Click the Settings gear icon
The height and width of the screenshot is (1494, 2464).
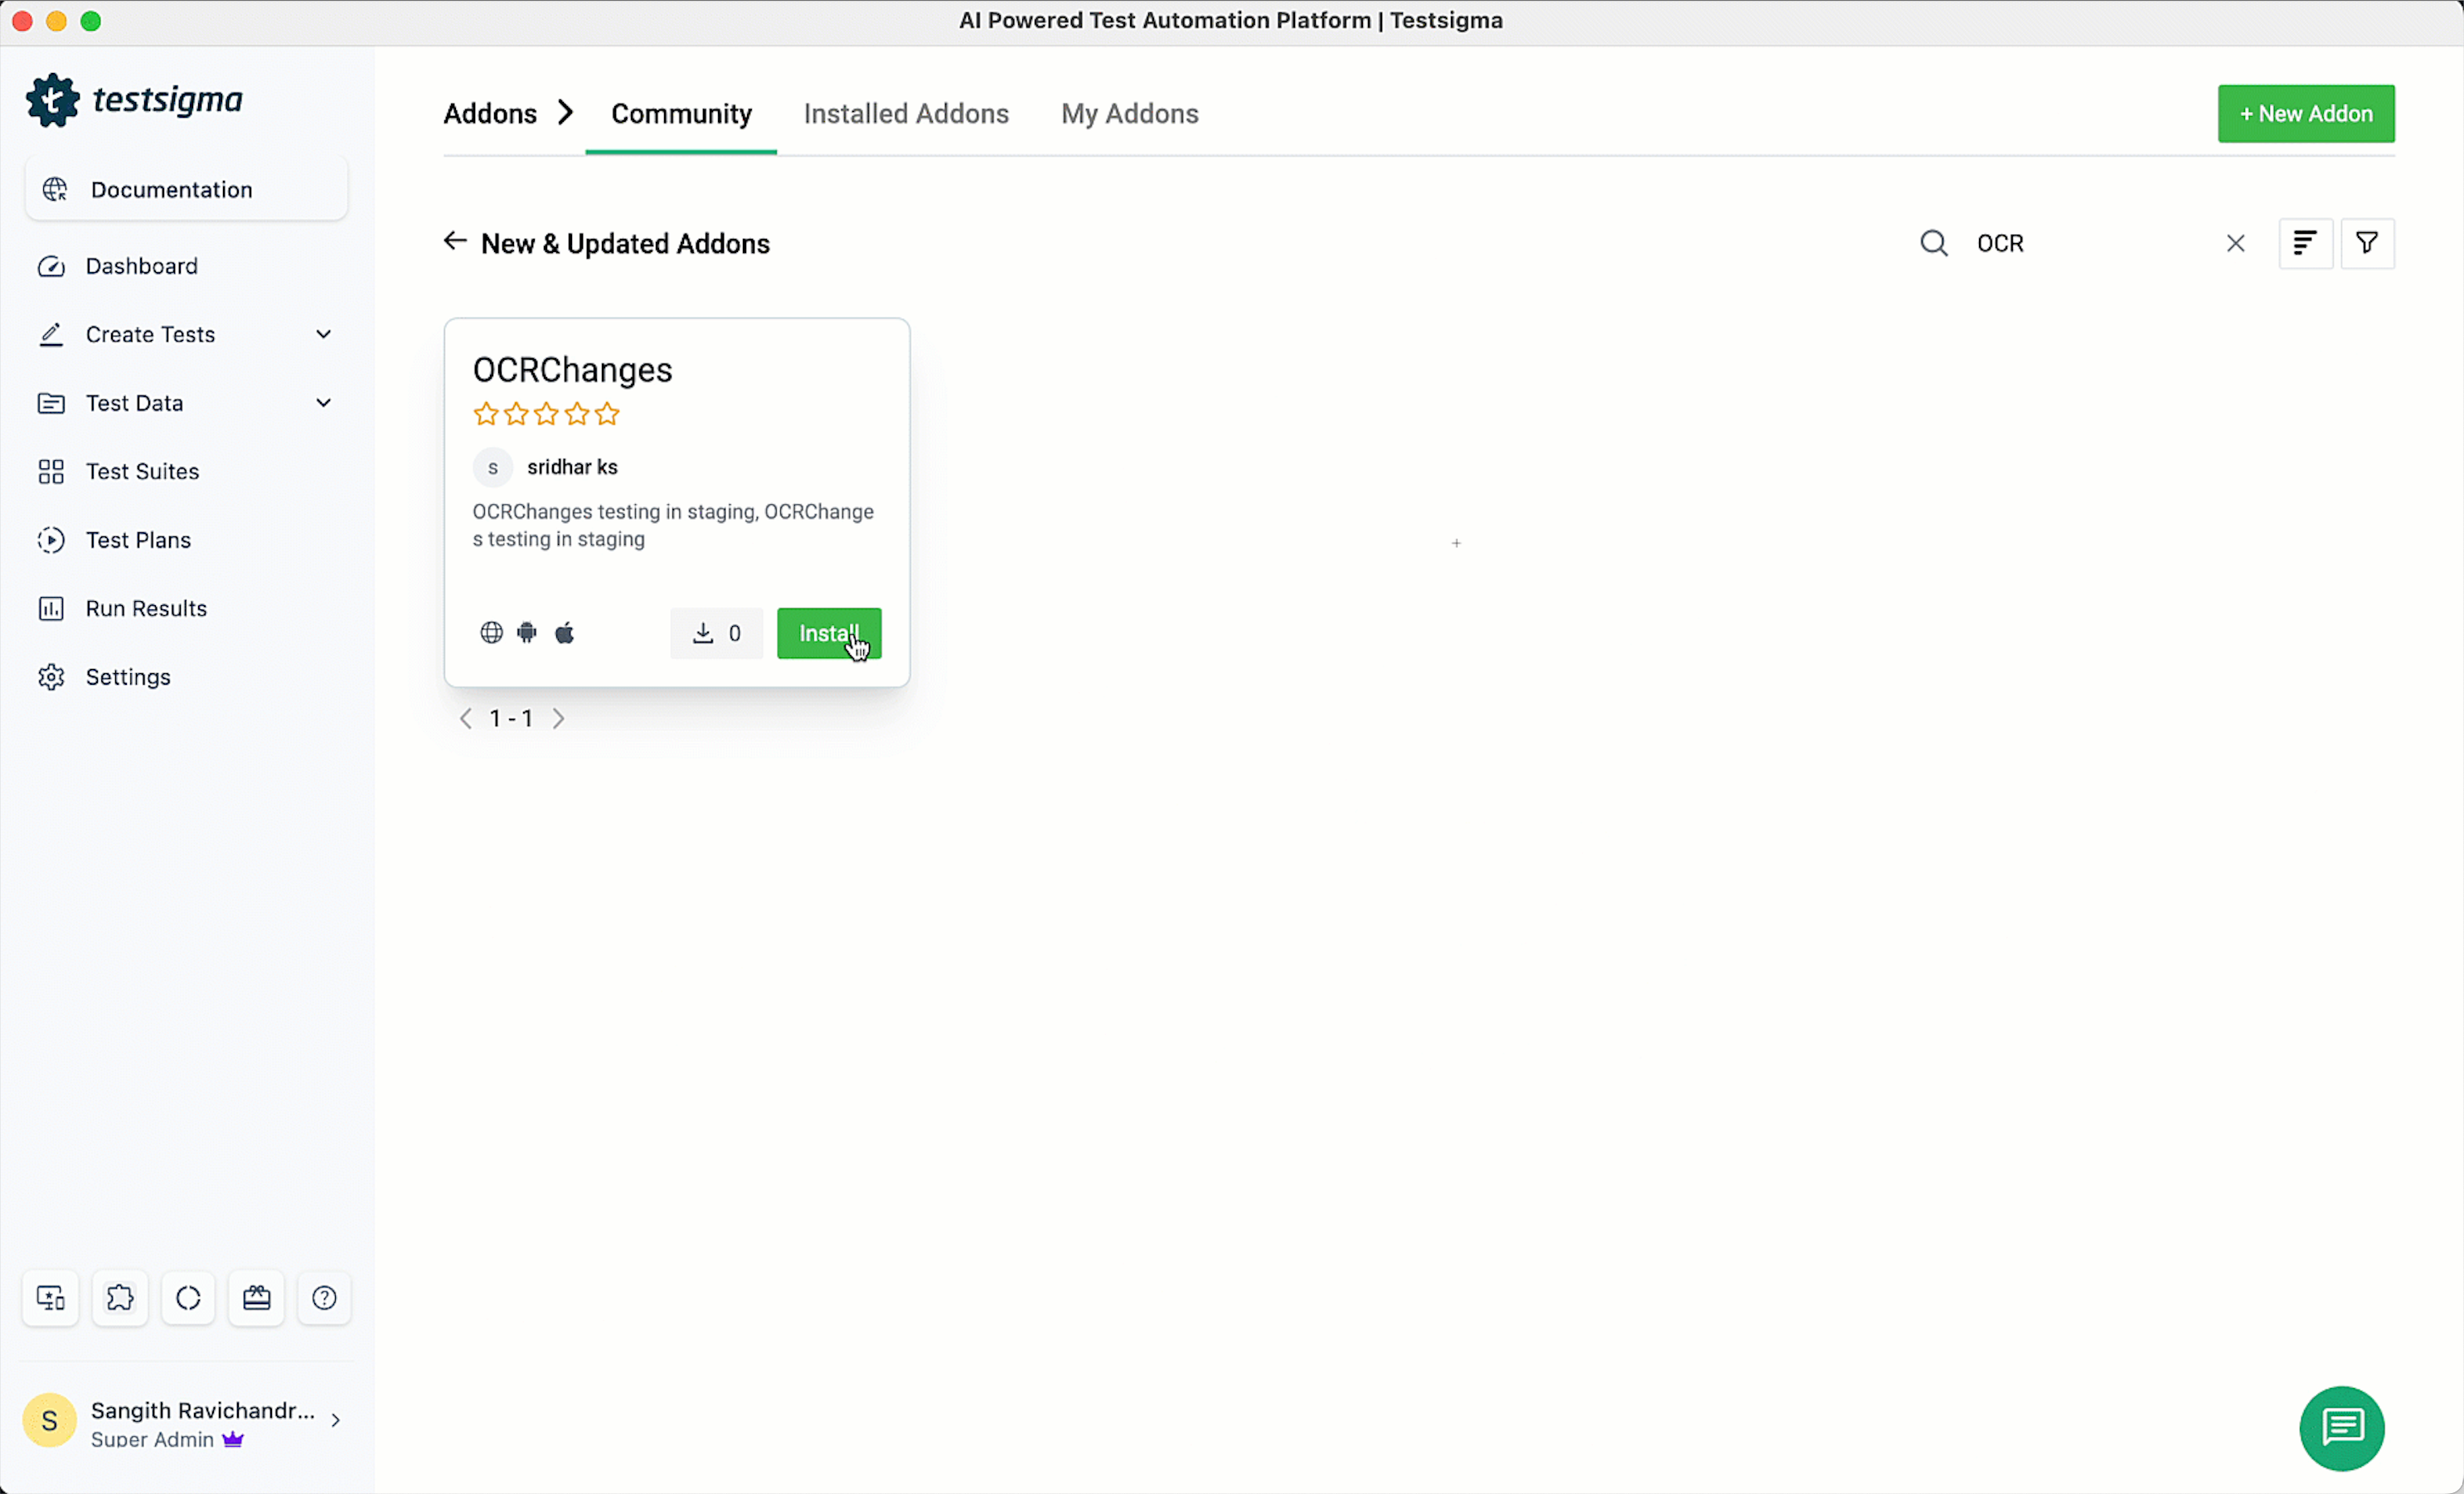point(51,677)
